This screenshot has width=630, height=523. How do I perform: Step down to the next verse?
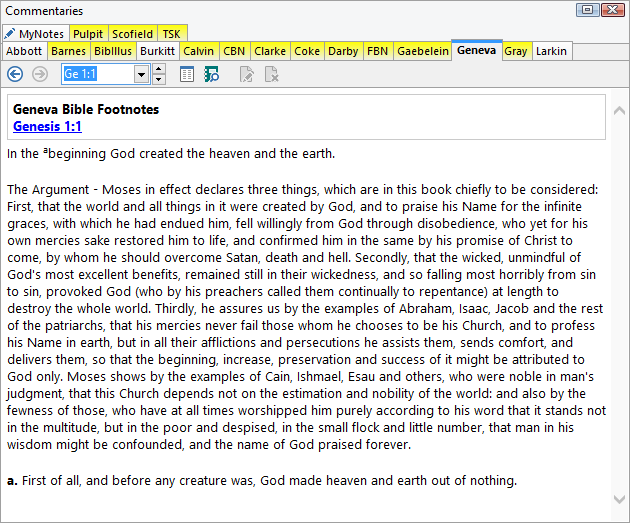[159, 79]
